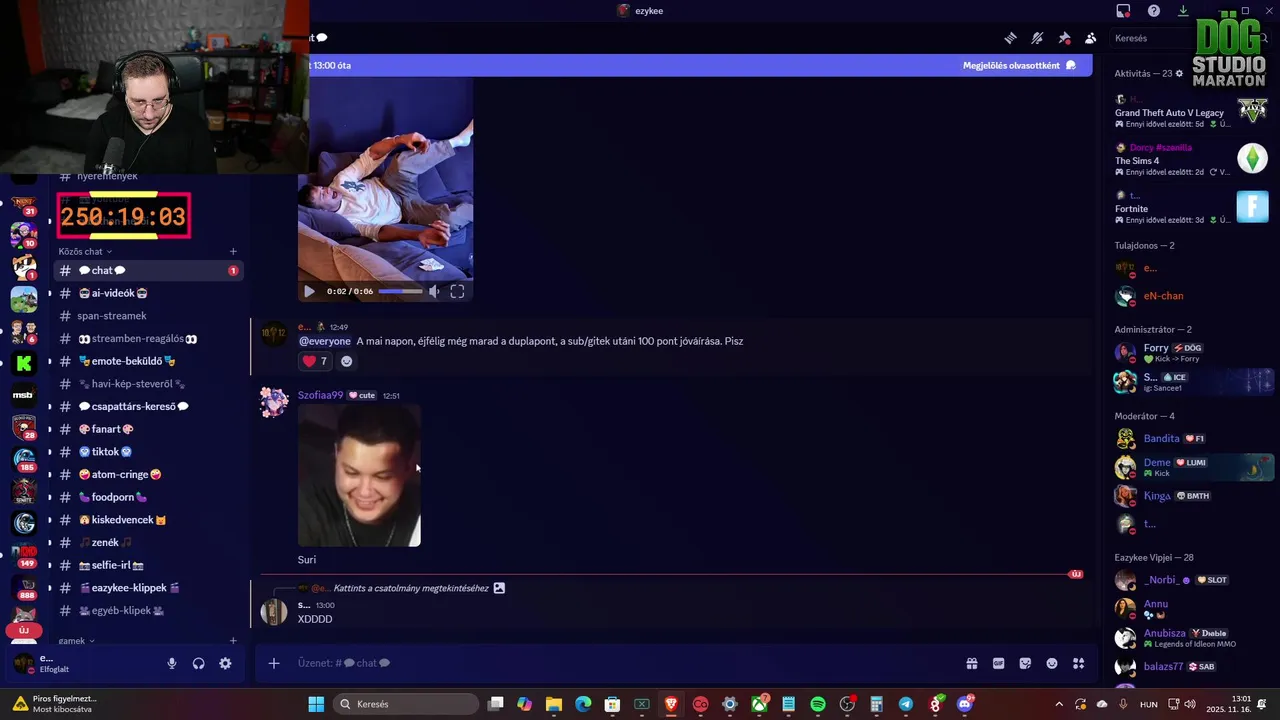Image resolution: width=1280 pixels, height=720 pixels.
Task: Expand foodporn channel arrow
Action: tap(50, 497)
